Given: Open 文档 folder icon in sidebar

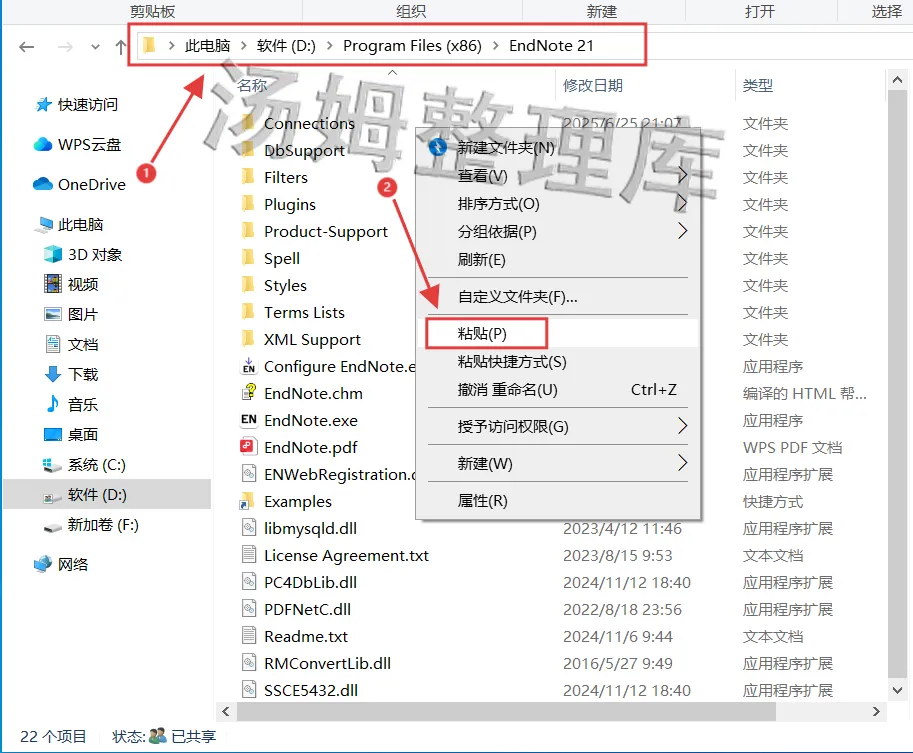Looking at the screenshot, I should (53, 344).
